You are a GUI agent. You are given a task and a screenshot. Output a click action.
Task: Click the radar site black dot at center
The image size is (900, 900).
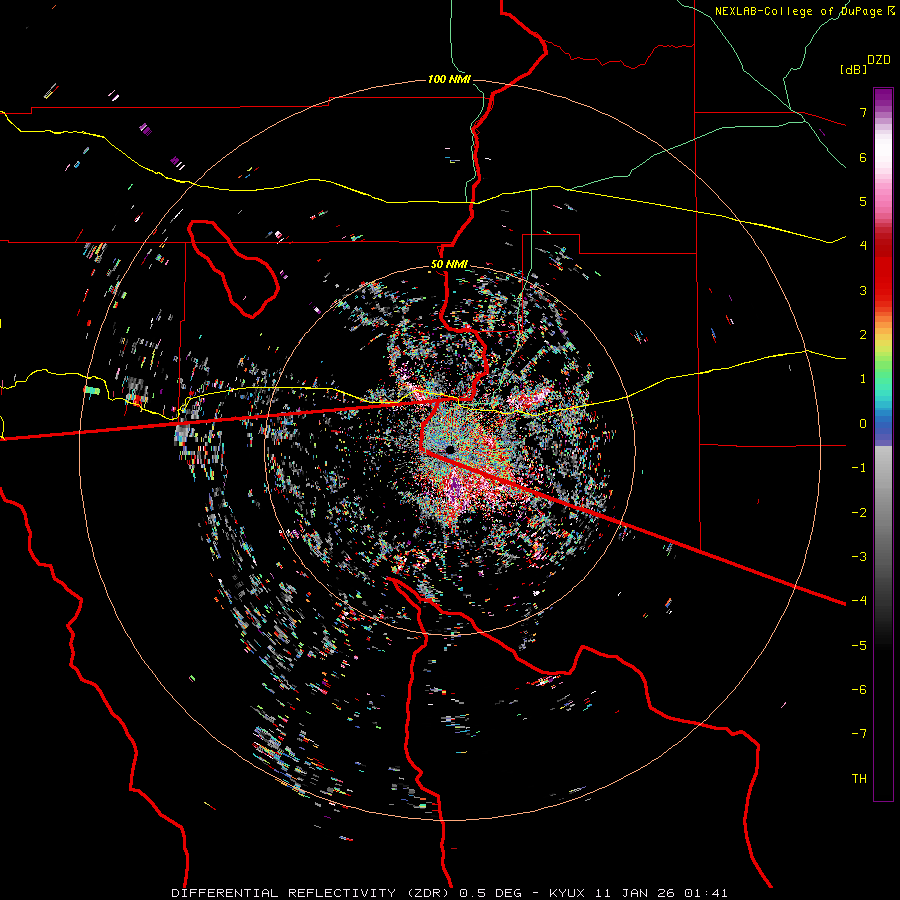449,449
